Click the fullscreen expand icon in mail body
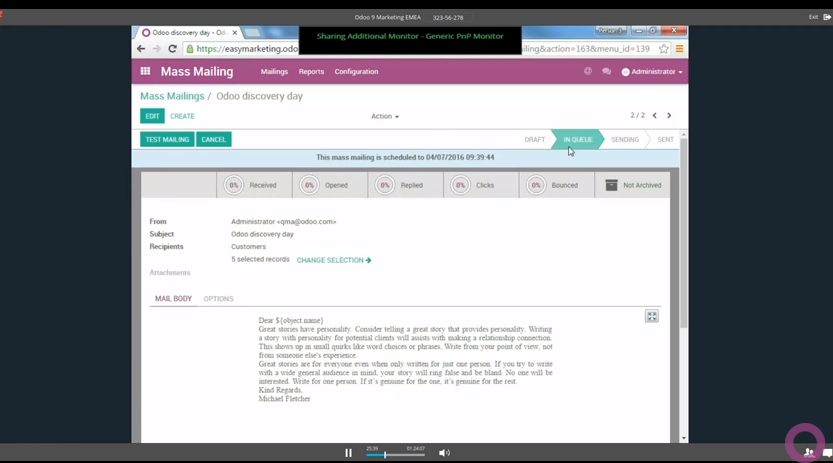 coord(652,316)
